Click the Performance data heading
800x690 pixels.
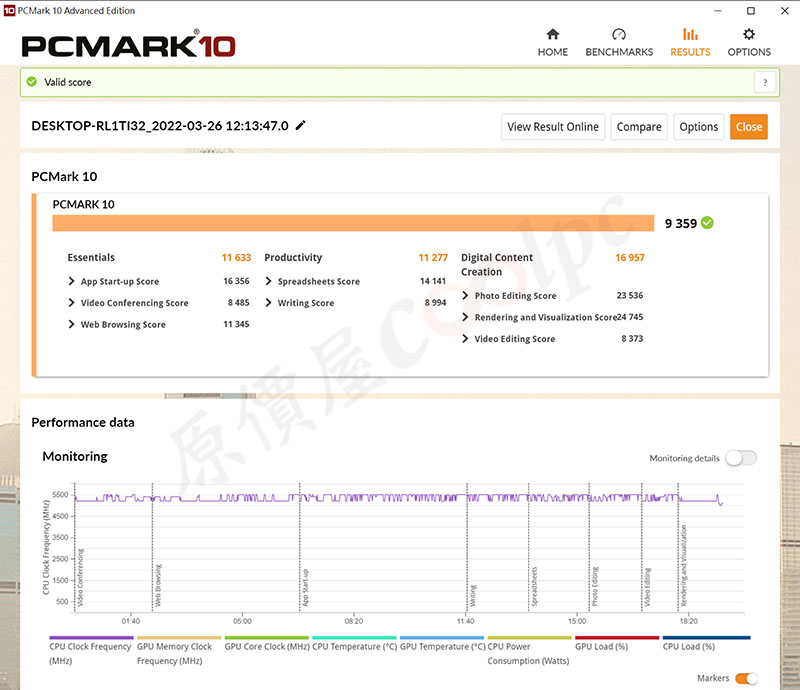click(x=83, y=422)
